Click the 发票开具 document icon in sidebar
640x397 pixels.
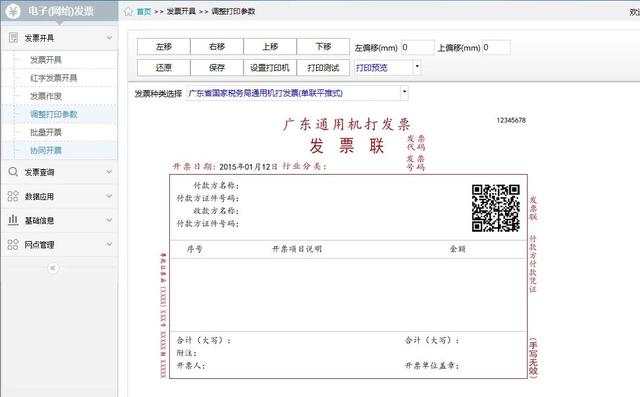coord(13,38)
